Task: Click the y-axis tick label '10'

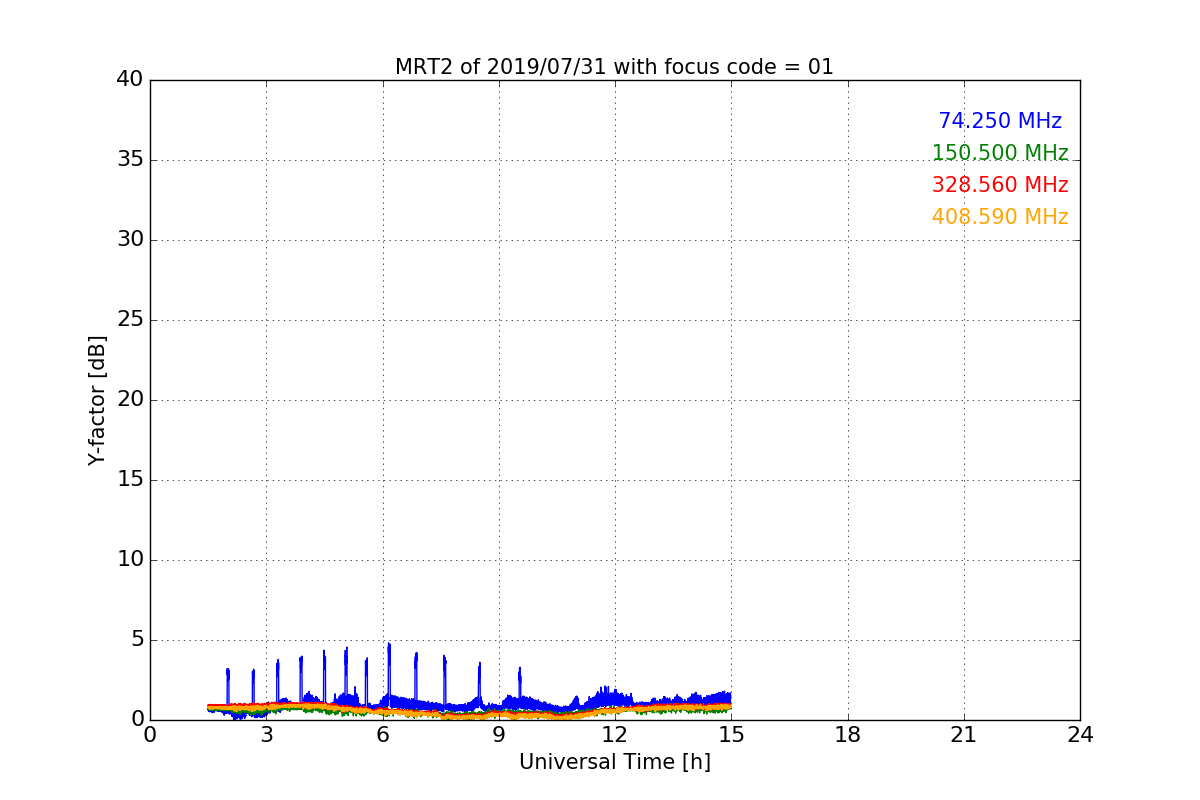Action: tap(130, 560)
